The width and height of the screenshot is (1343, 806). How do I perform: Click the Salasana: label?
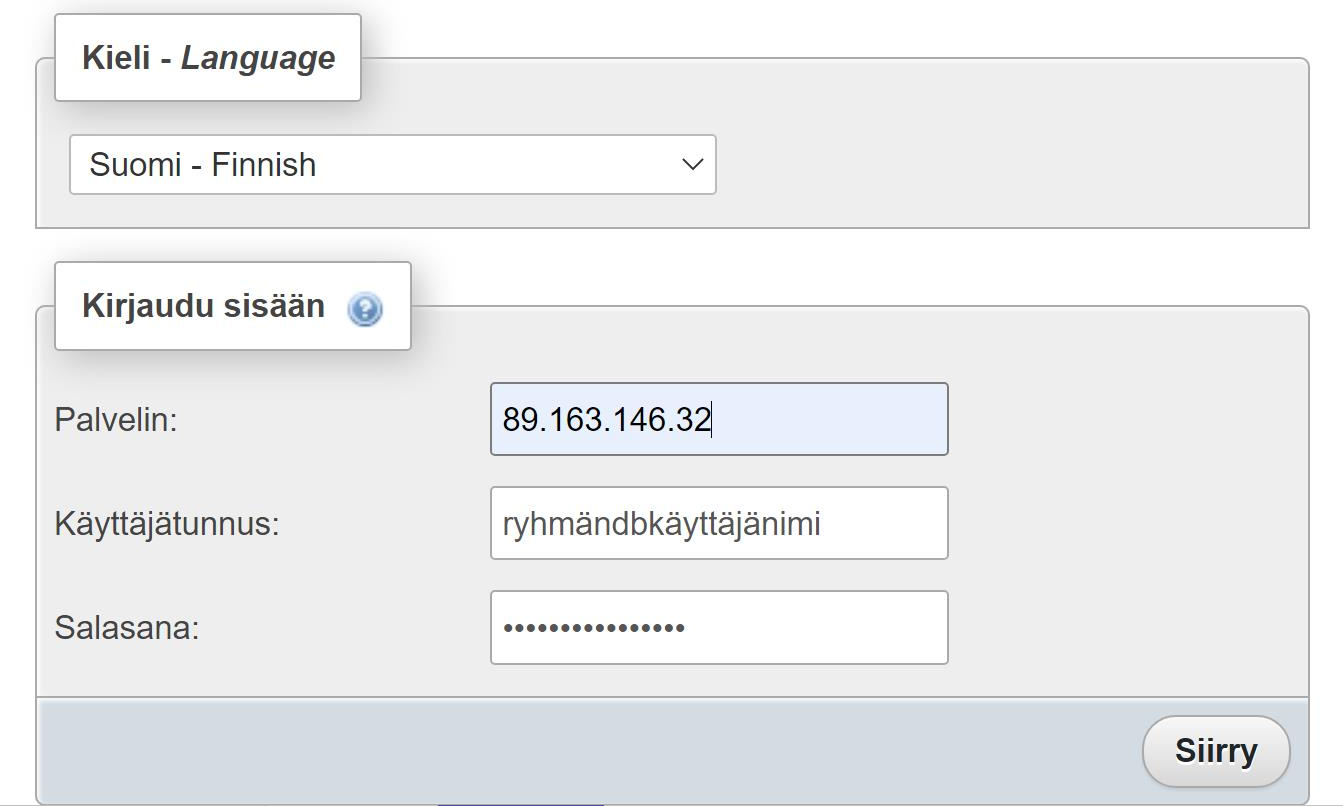[x=127, y=628]
